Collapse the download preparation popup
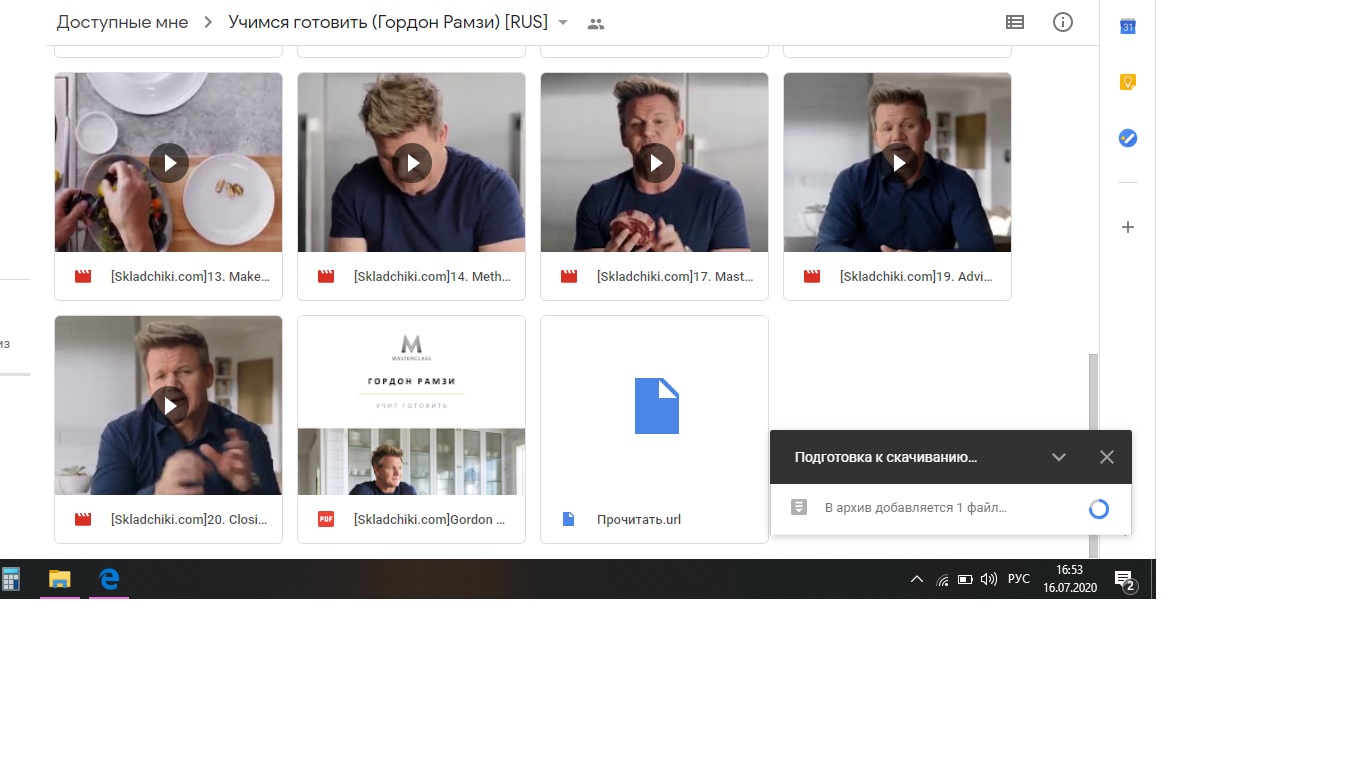Screen dimensions: 1366x768 [1058, 457]
